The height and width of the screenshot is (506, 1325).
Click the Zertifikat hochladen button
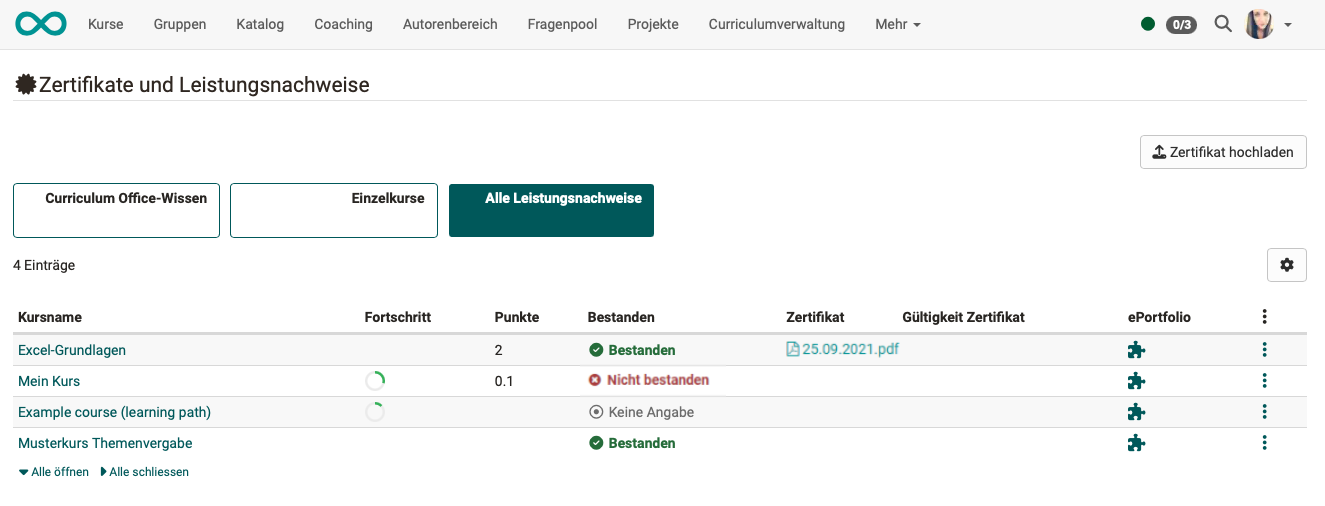click(1223, 152)
